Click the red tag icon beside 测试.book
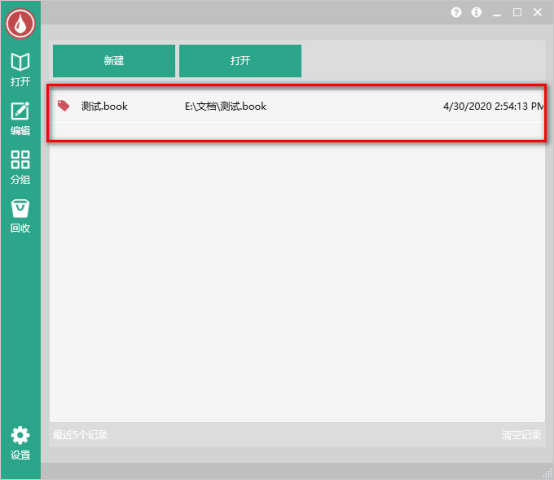This screenshot has height=480, width=554. point(64,106)
